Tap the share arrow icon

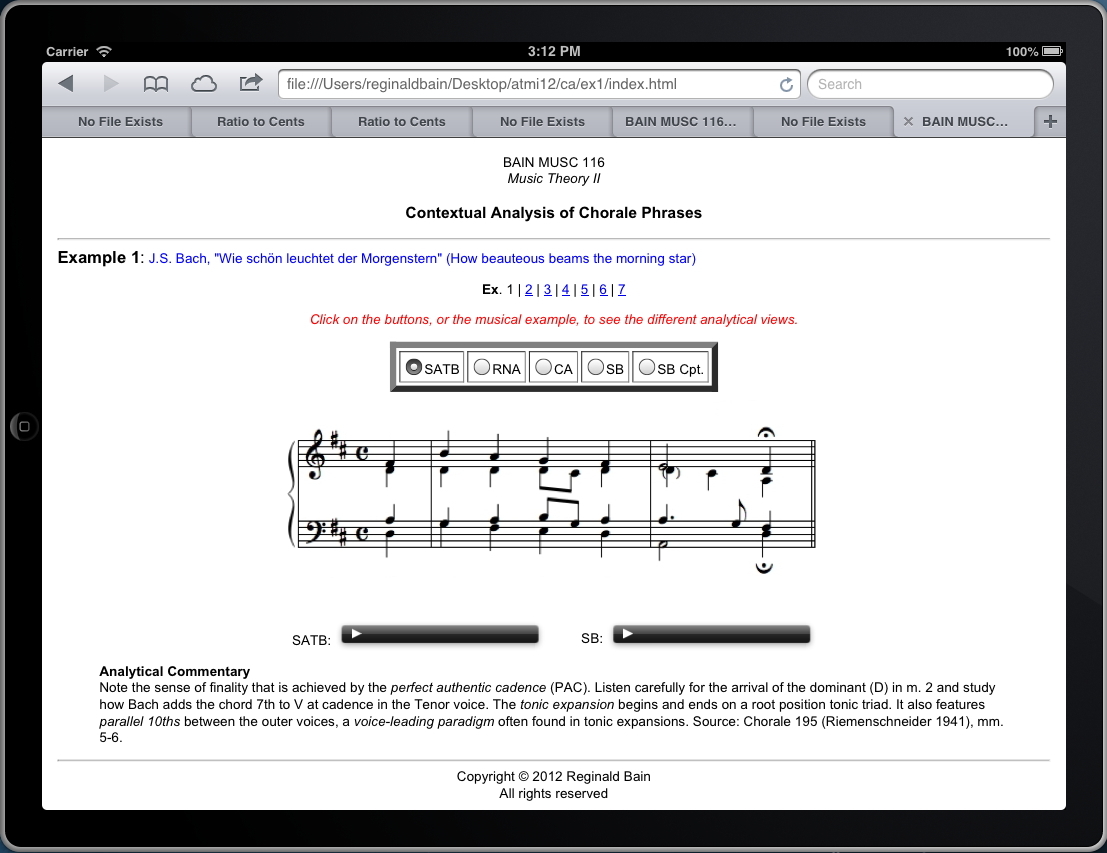pos(251,83)
